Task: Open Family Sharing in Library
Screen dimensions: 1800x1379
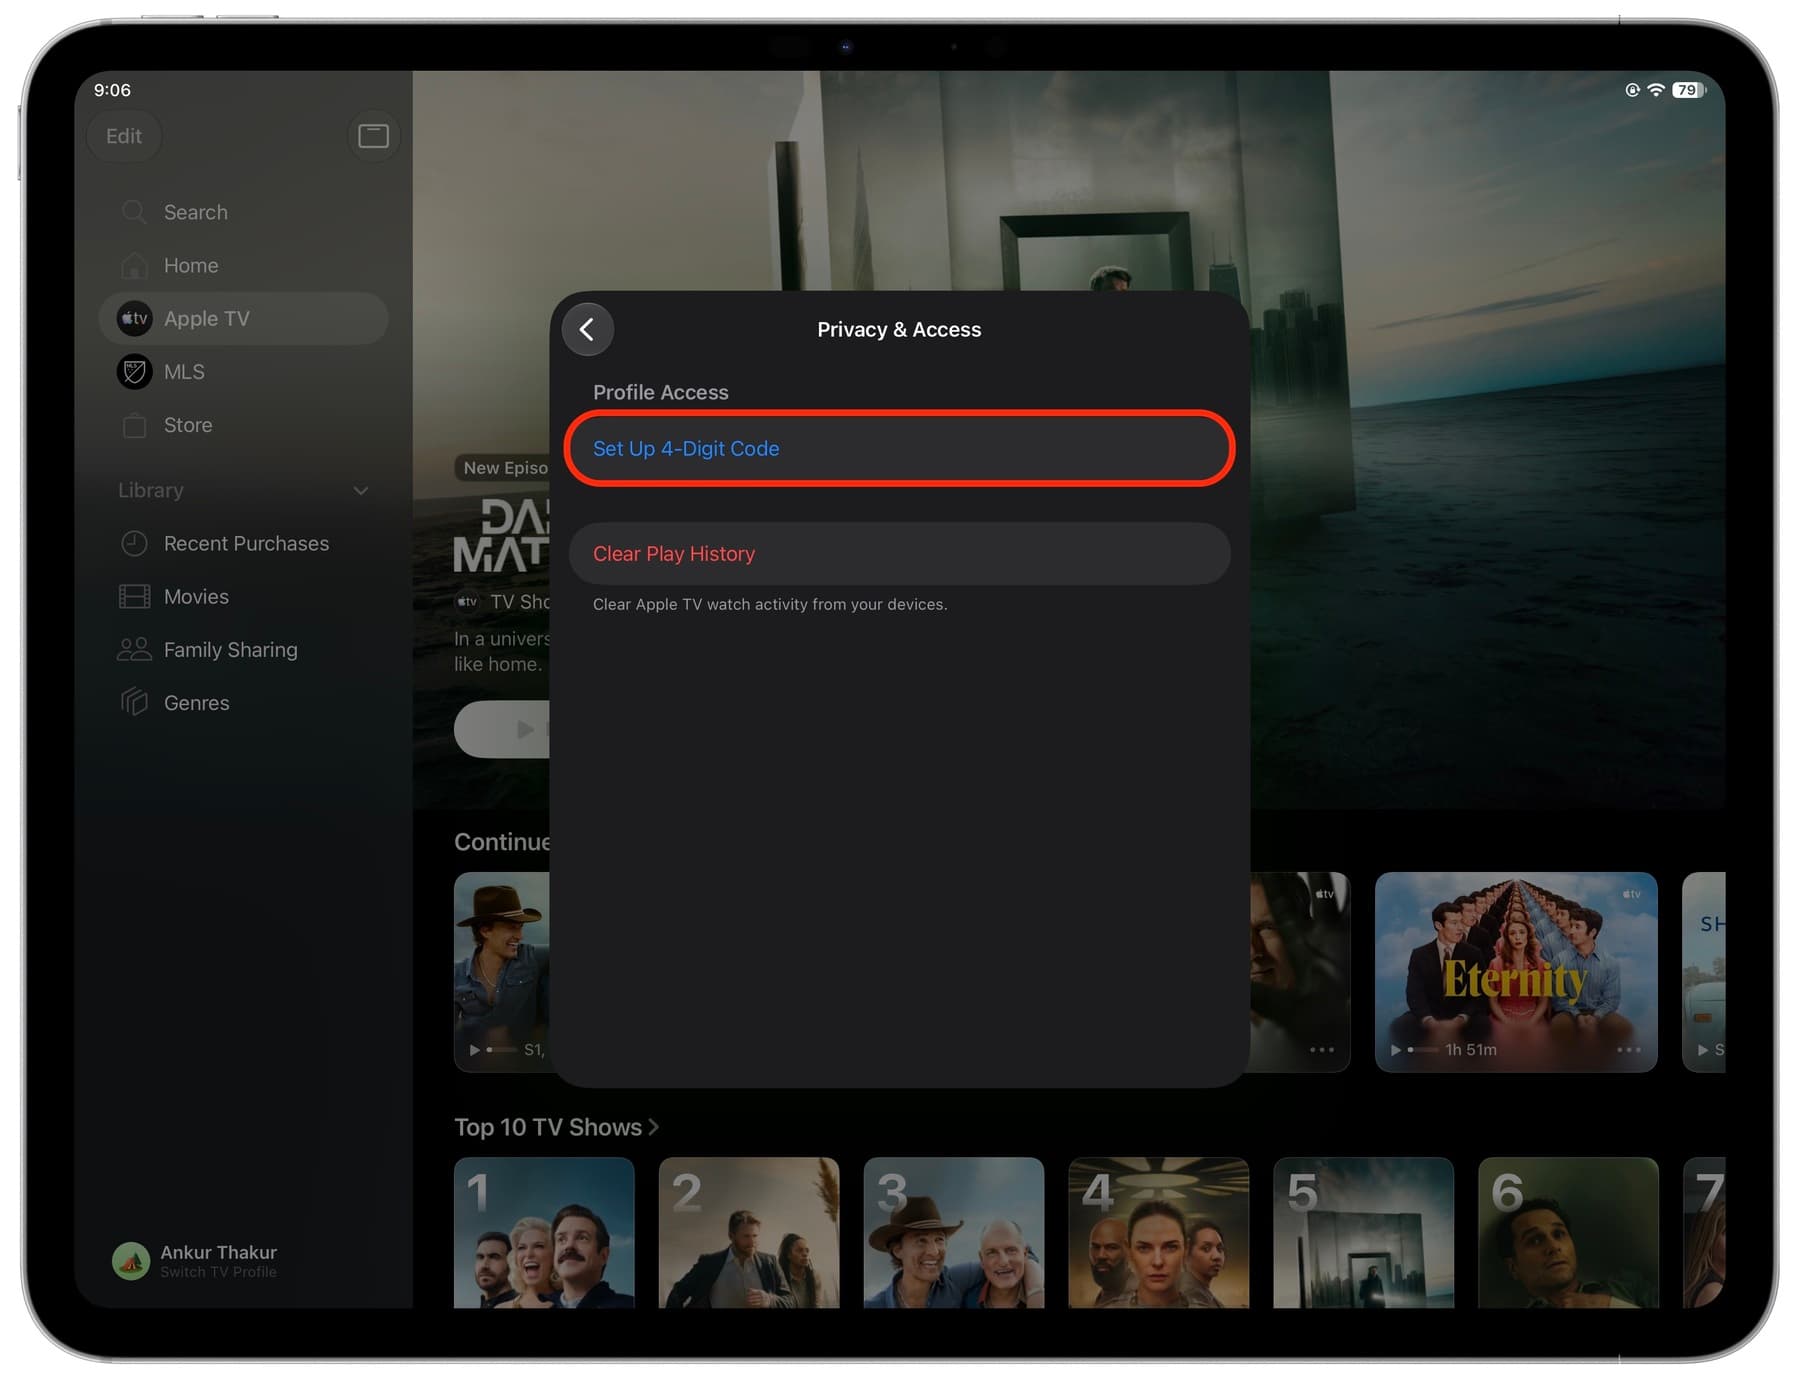Action: (243, 649)
